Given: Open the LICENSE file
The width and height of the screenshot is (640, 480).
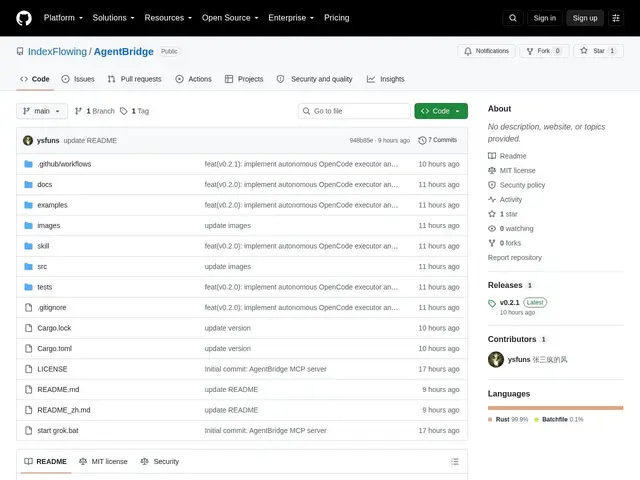Looking at the screenshot, I should pos(52,369).
